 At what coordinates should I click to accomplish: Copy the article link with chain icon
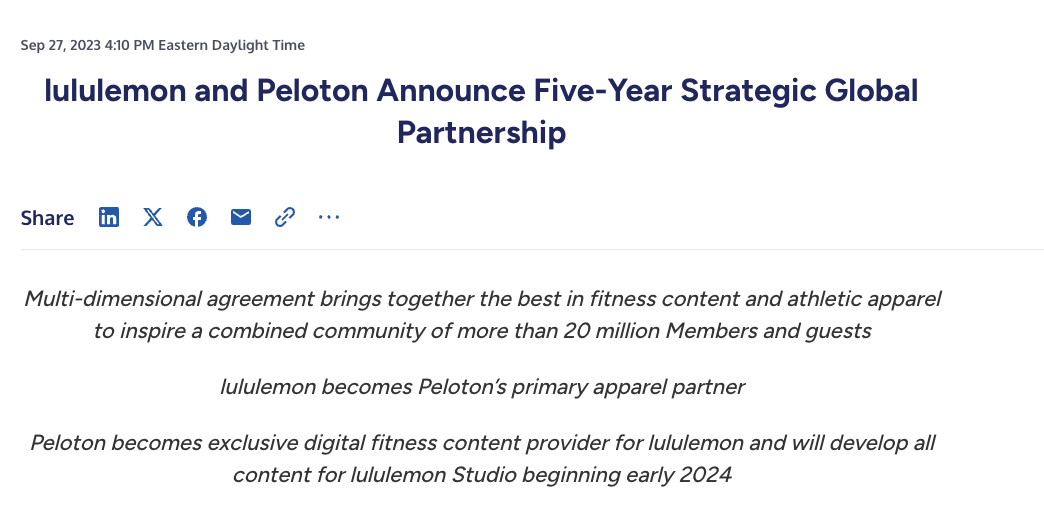pyautogui.click(x=285, y=217)
